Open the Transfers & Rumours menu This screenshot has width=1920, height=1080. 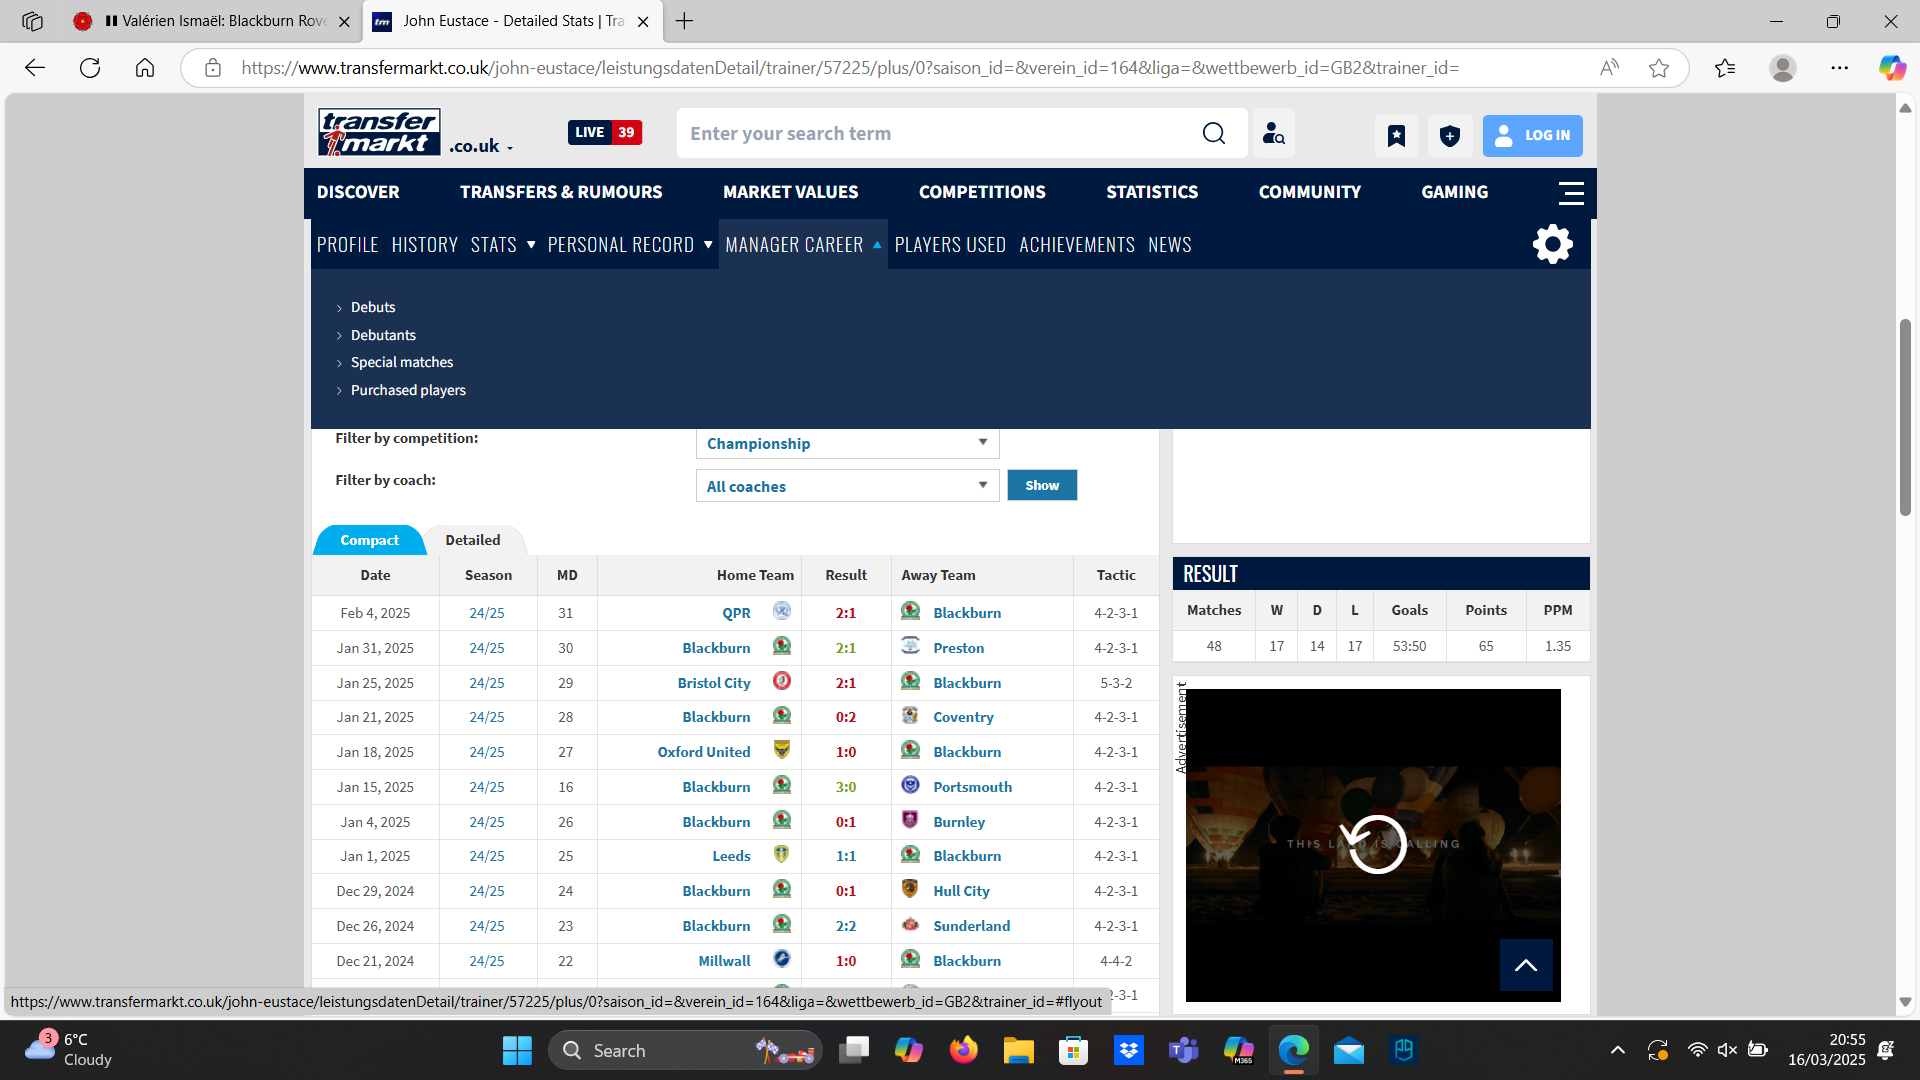[x=561, y=192]
